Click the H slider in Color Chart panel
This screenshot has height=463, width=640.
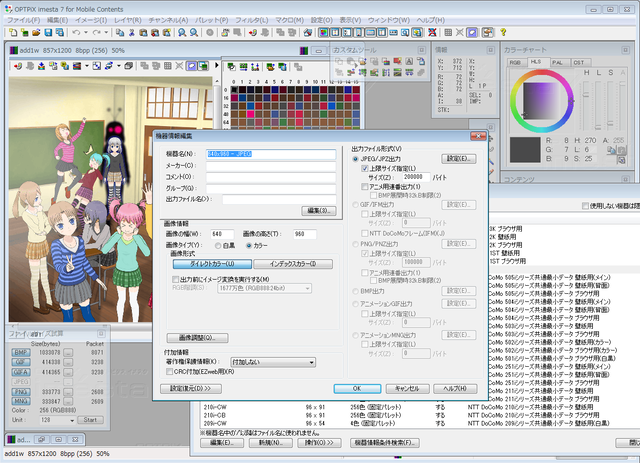[587, 105]
